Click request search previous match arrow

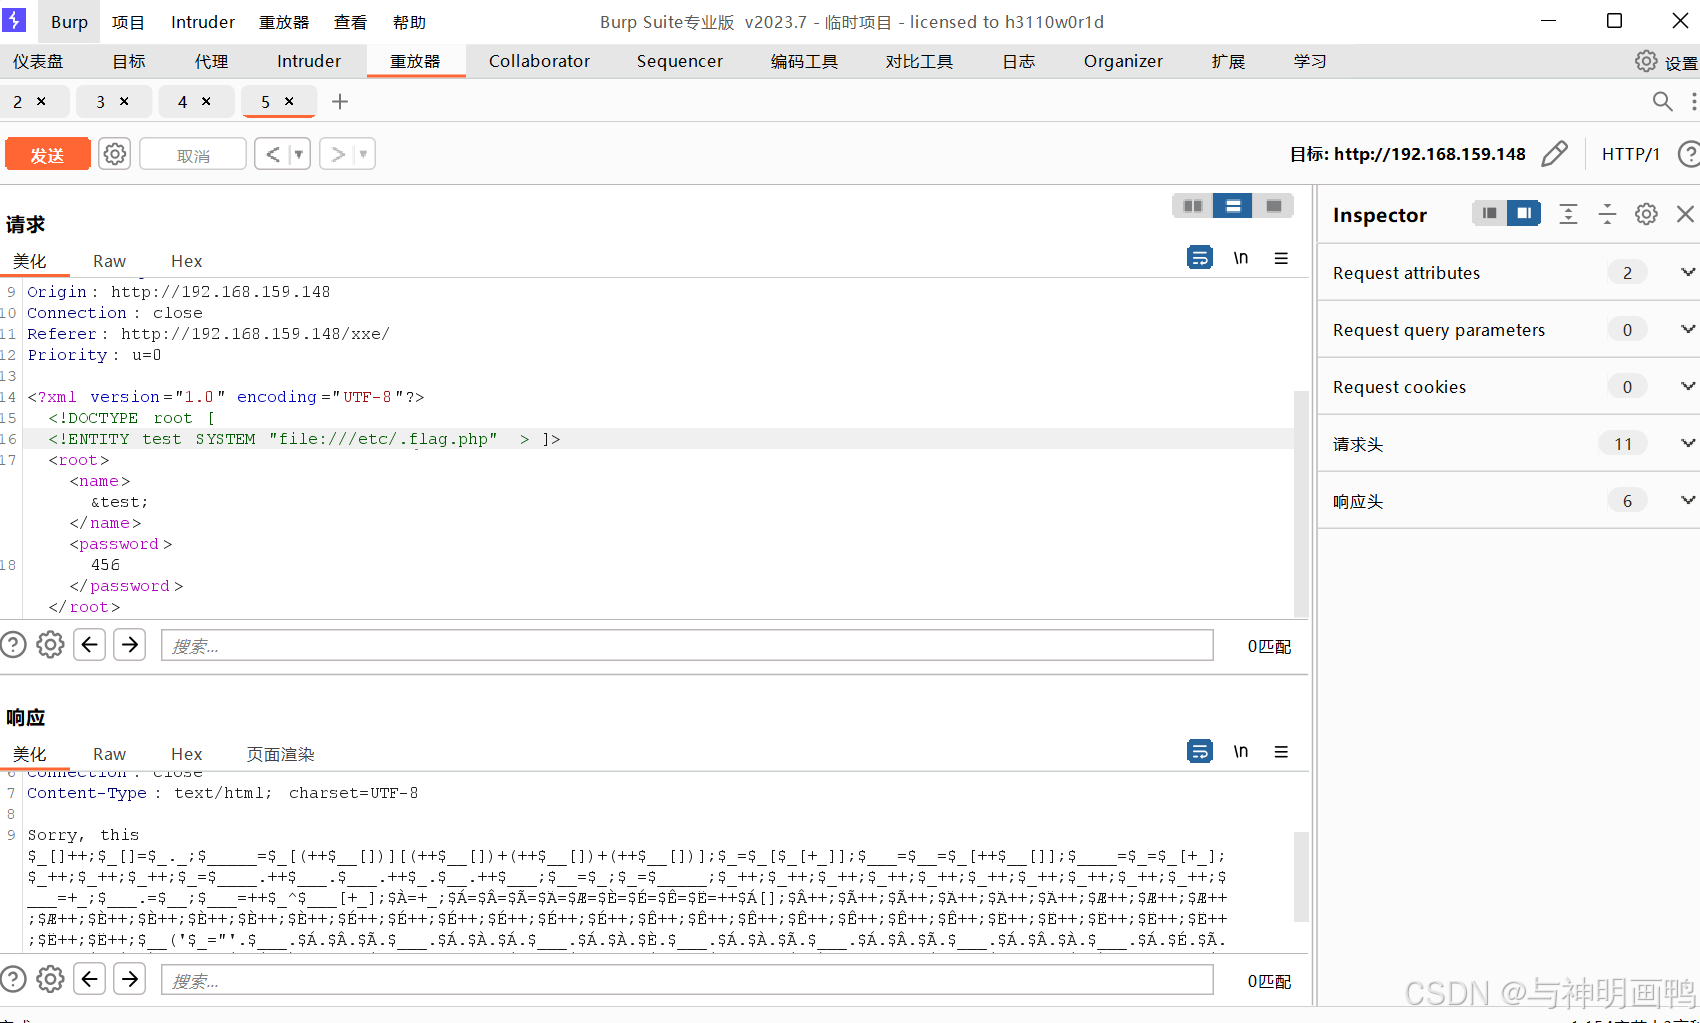coord(90,645)
